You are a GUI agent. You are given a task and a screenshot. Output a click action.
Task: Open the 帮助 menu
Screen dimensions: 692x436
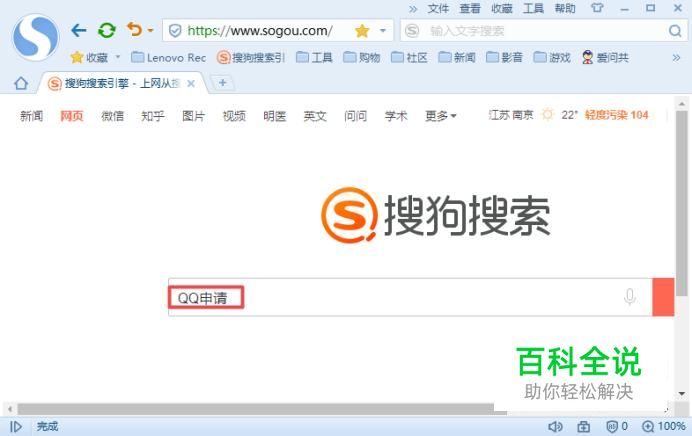(x=565, y=8)
